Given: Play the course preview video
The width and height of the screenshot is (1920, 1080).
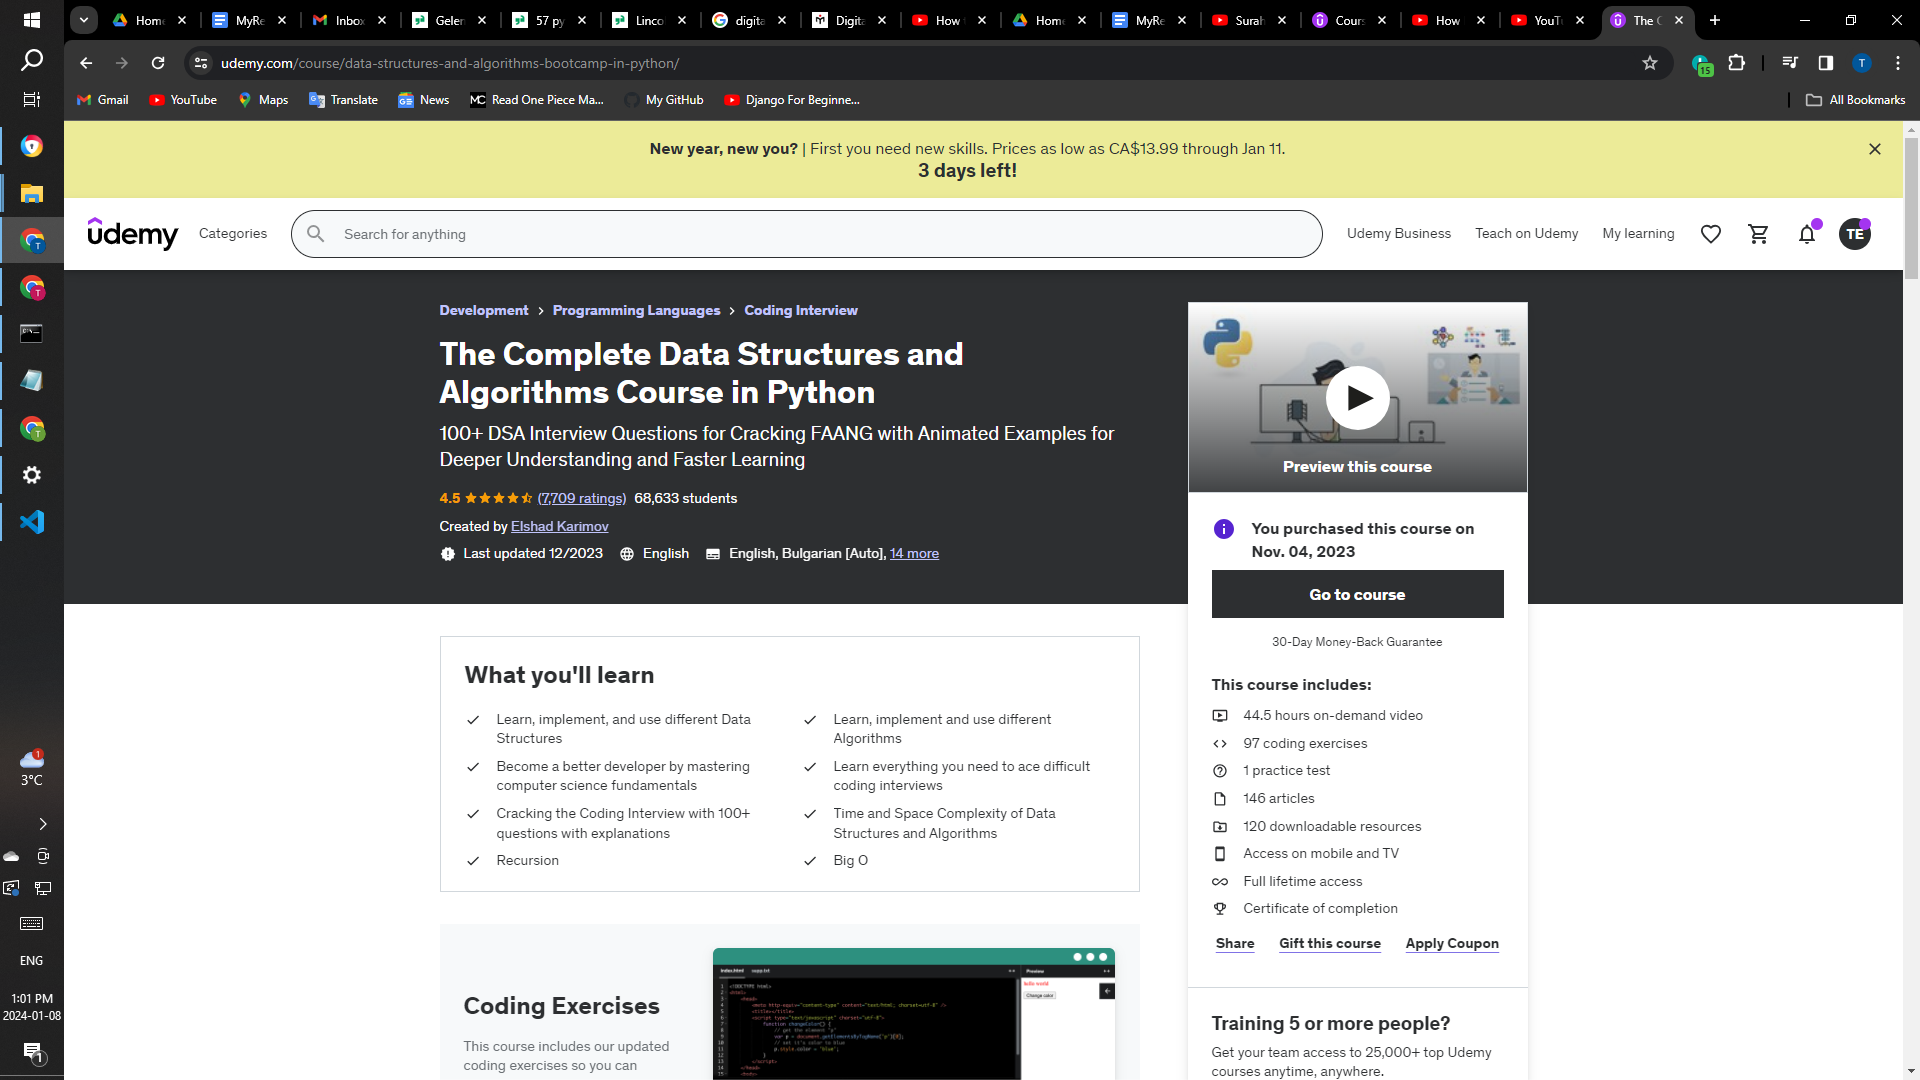Looking at the screenshot, I should [x=1357, y=398].
